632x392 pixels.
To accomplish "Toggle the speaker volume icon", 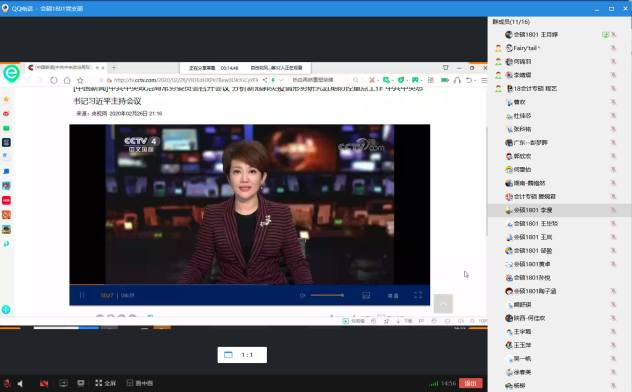I will point(20,384).
